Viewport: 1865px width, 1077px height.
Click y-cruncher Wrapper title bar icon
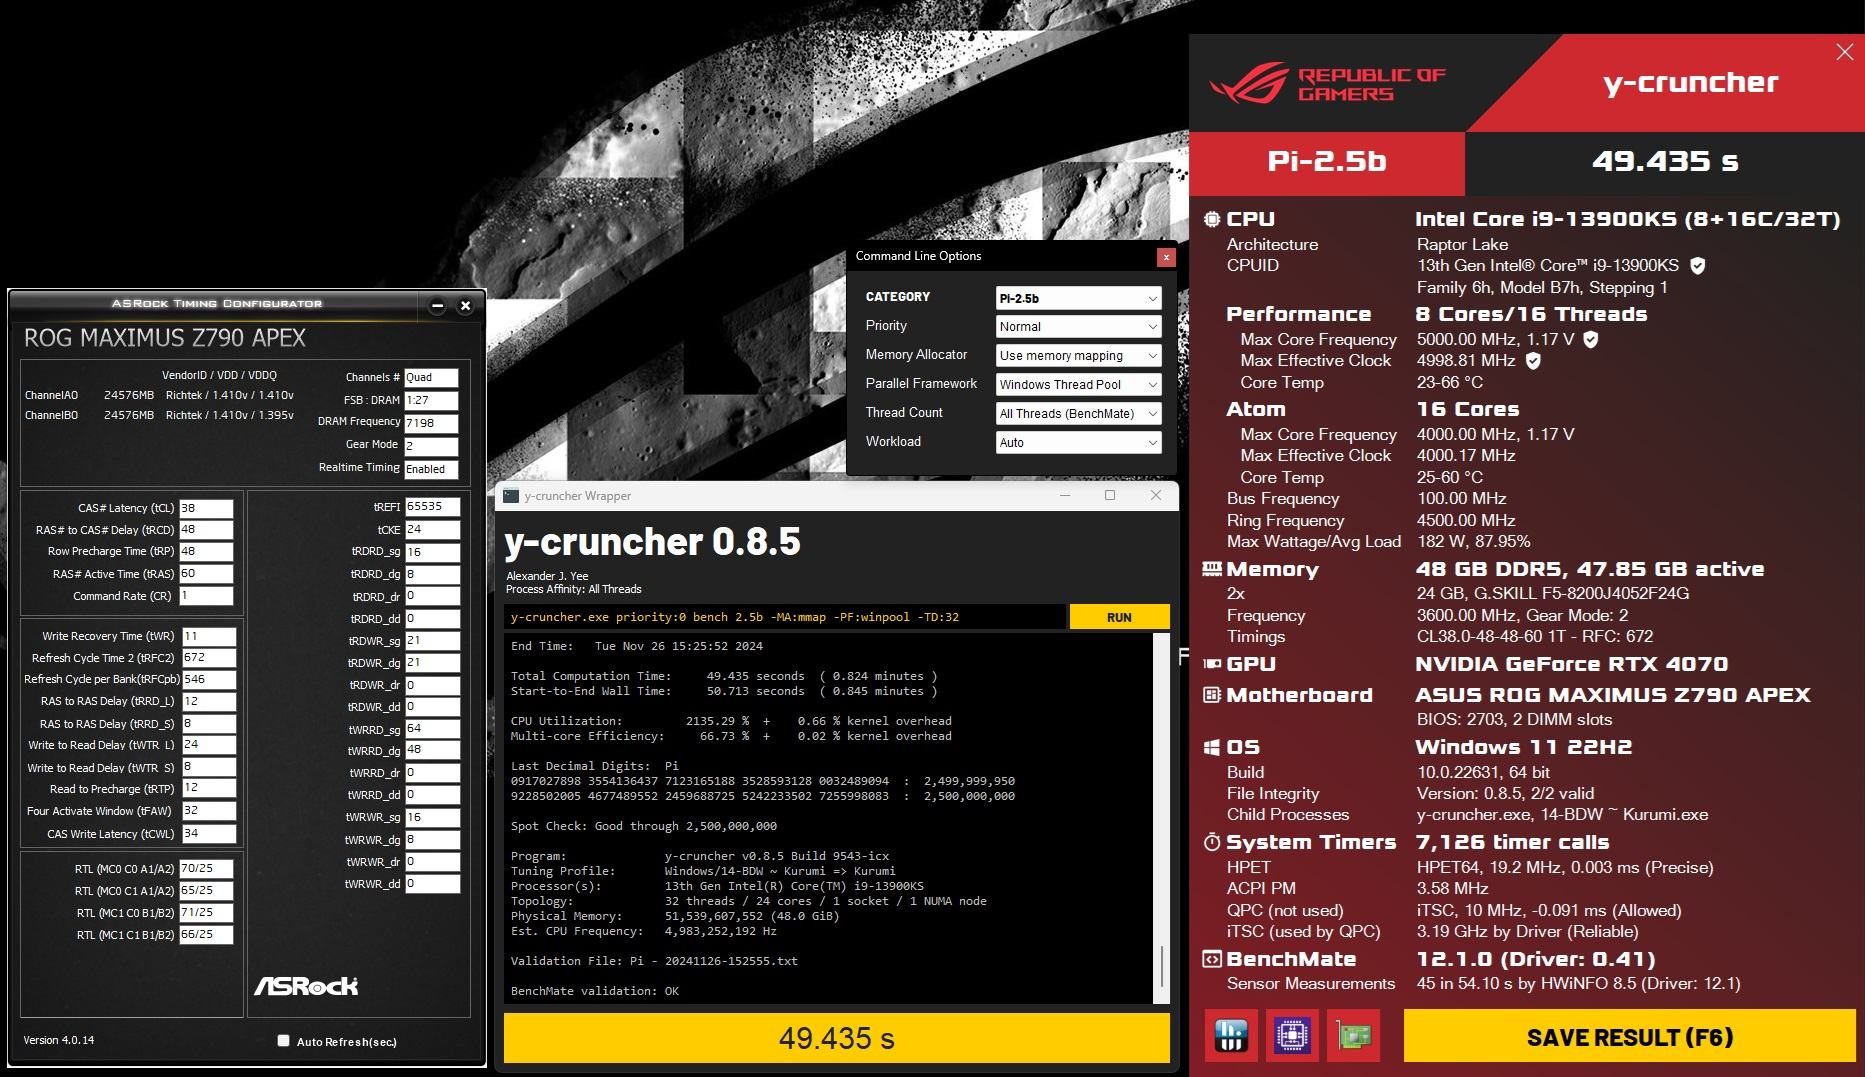pos(511,496)
